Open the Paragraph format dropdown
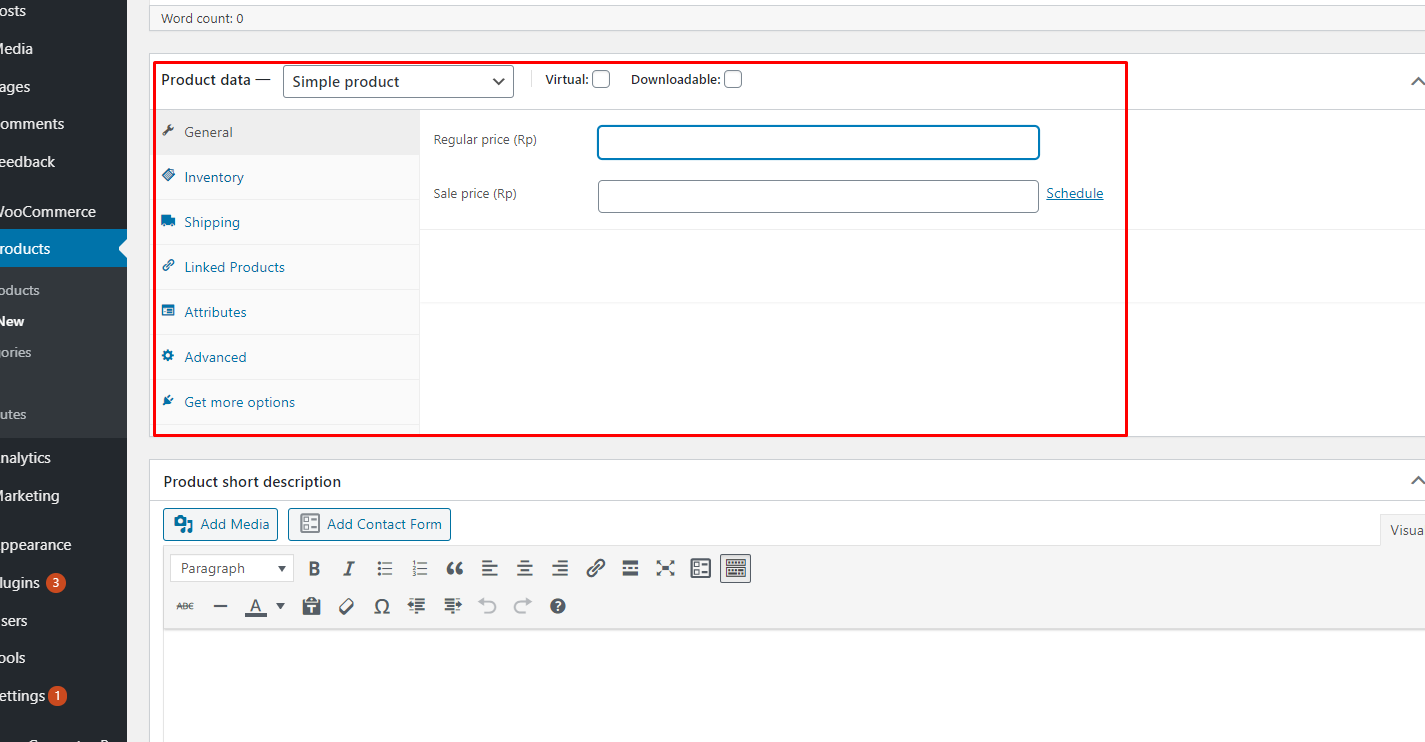Screen dimensions: 1425x742 point(232,569)
